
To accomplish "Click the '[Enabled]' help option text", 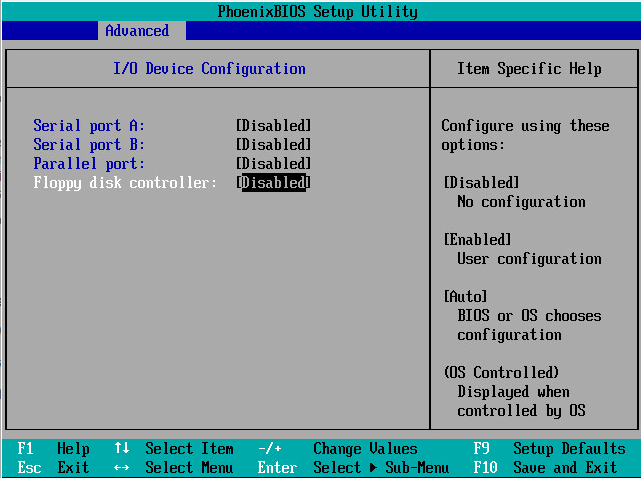I will pyautogui.click(x=477, y=240).
